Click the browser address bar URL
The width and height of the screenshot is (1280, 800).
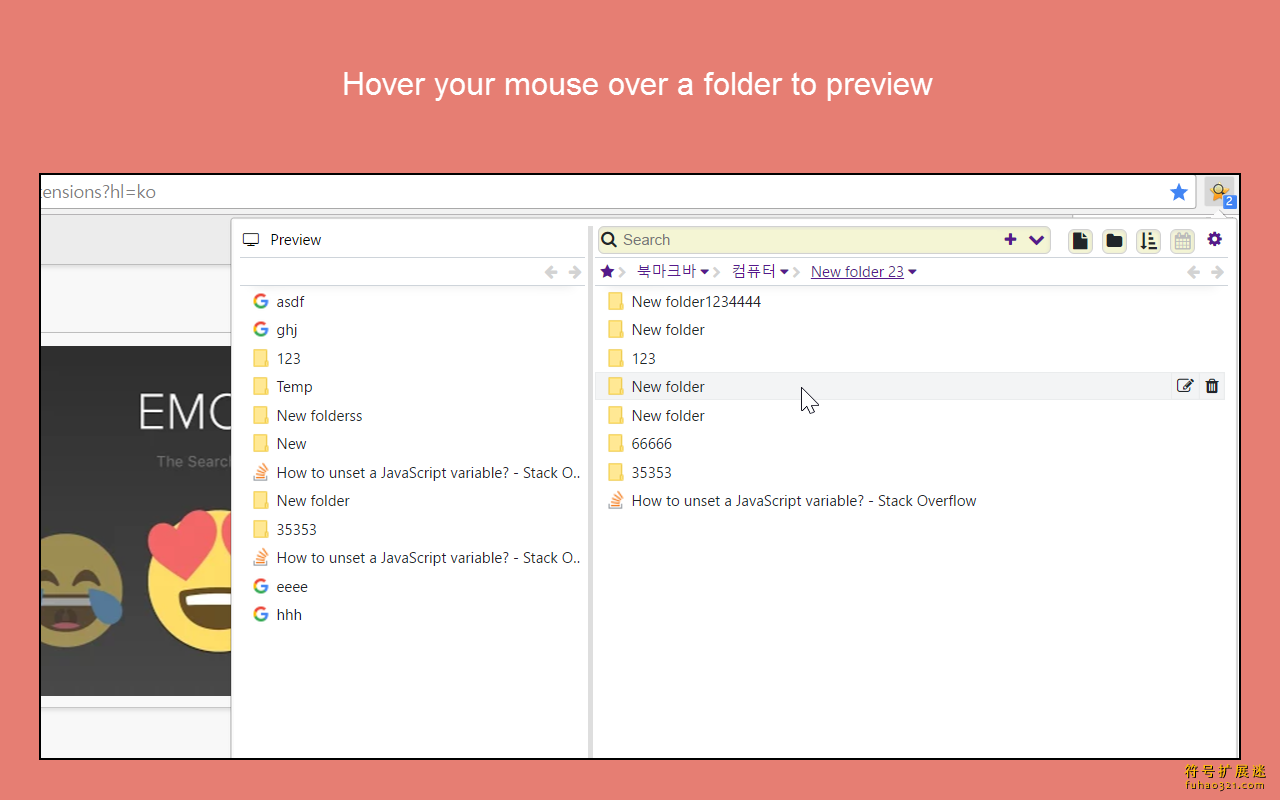click(98, 192)
